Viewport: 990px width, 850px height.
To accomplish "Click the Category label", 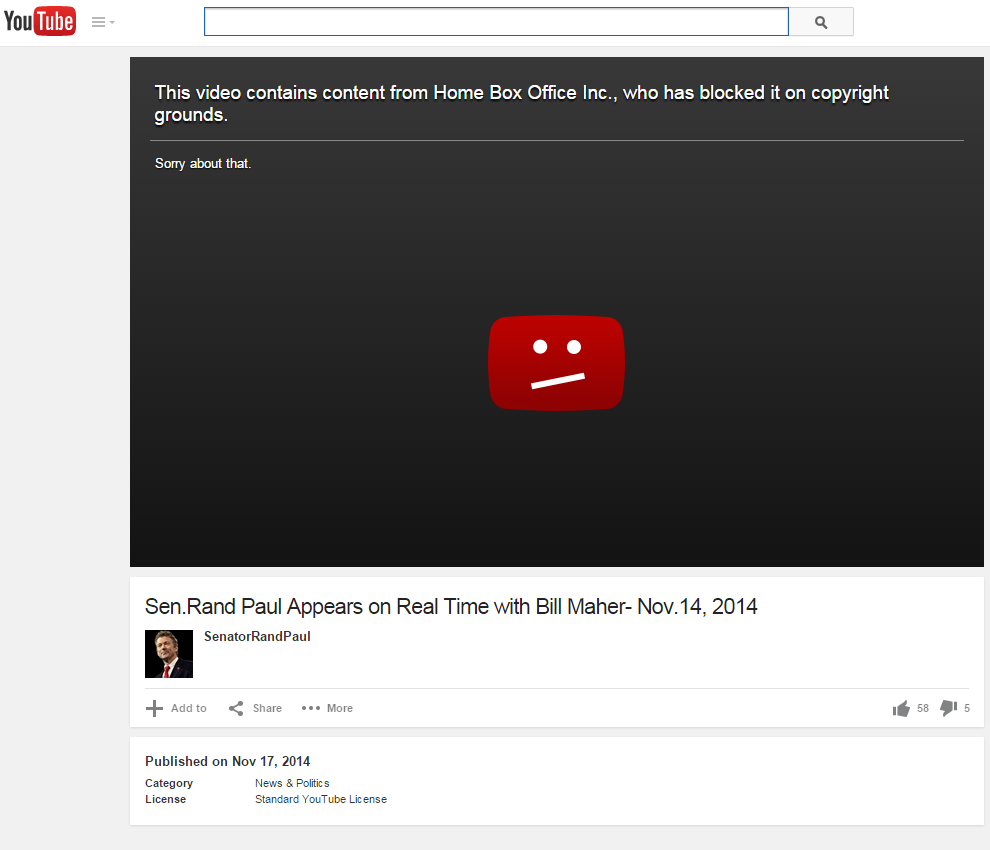I will pos(169,783).
